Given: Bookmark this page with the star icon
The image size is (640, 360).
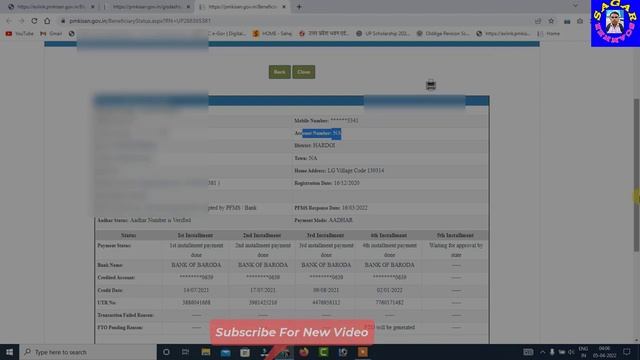Looking at the screenshot, I should [551, 21].
